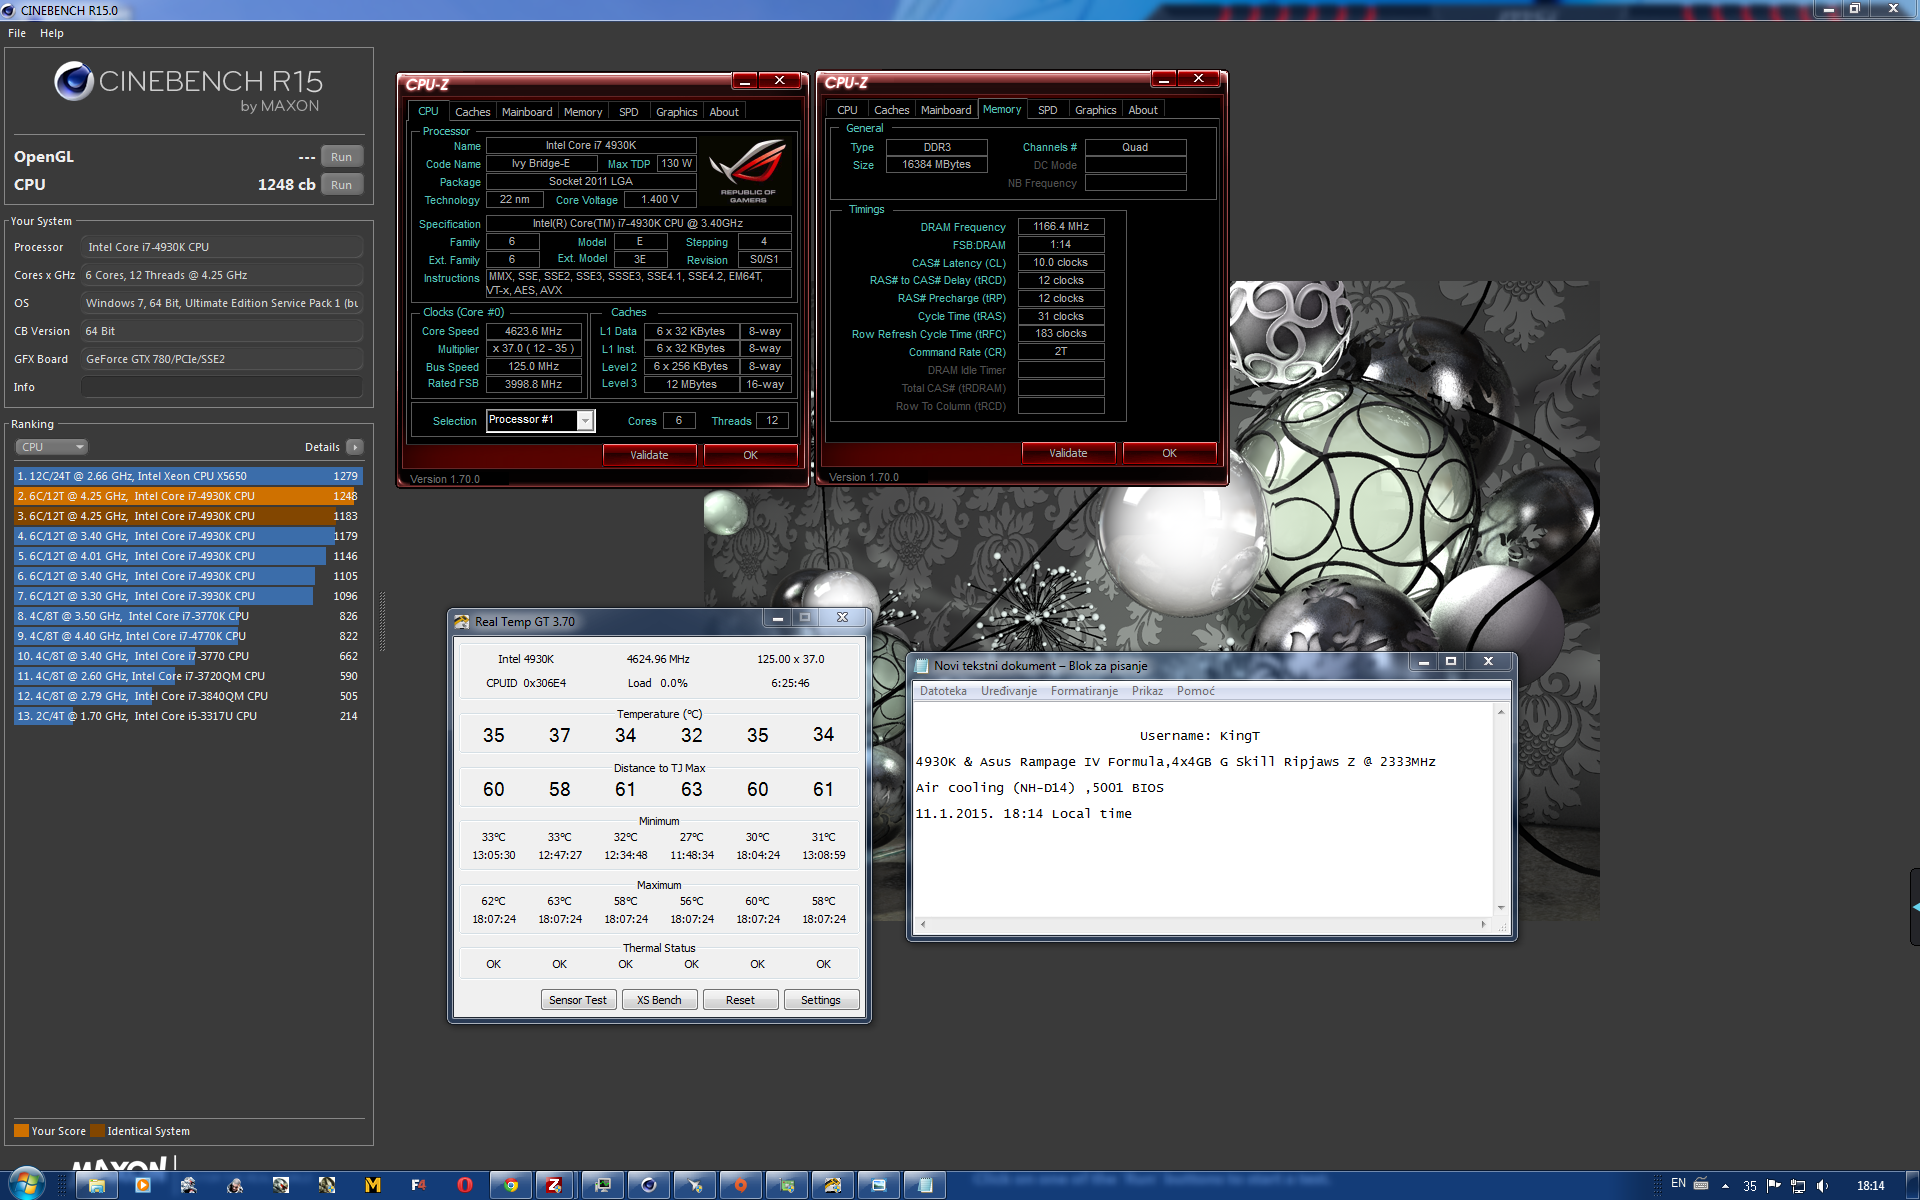Run the CPU benchmark

coord(342,185)
